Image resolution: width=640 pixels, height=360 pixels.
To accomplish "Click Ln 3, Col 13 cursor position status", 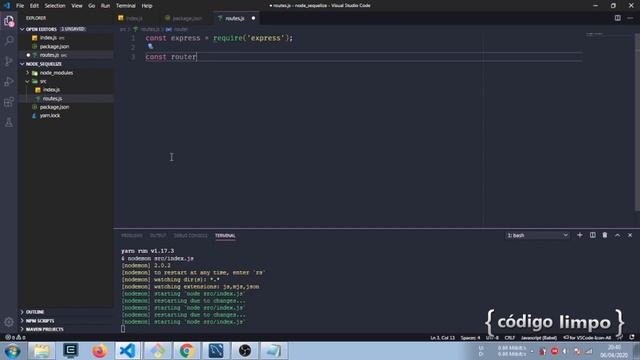I will 442,338.
